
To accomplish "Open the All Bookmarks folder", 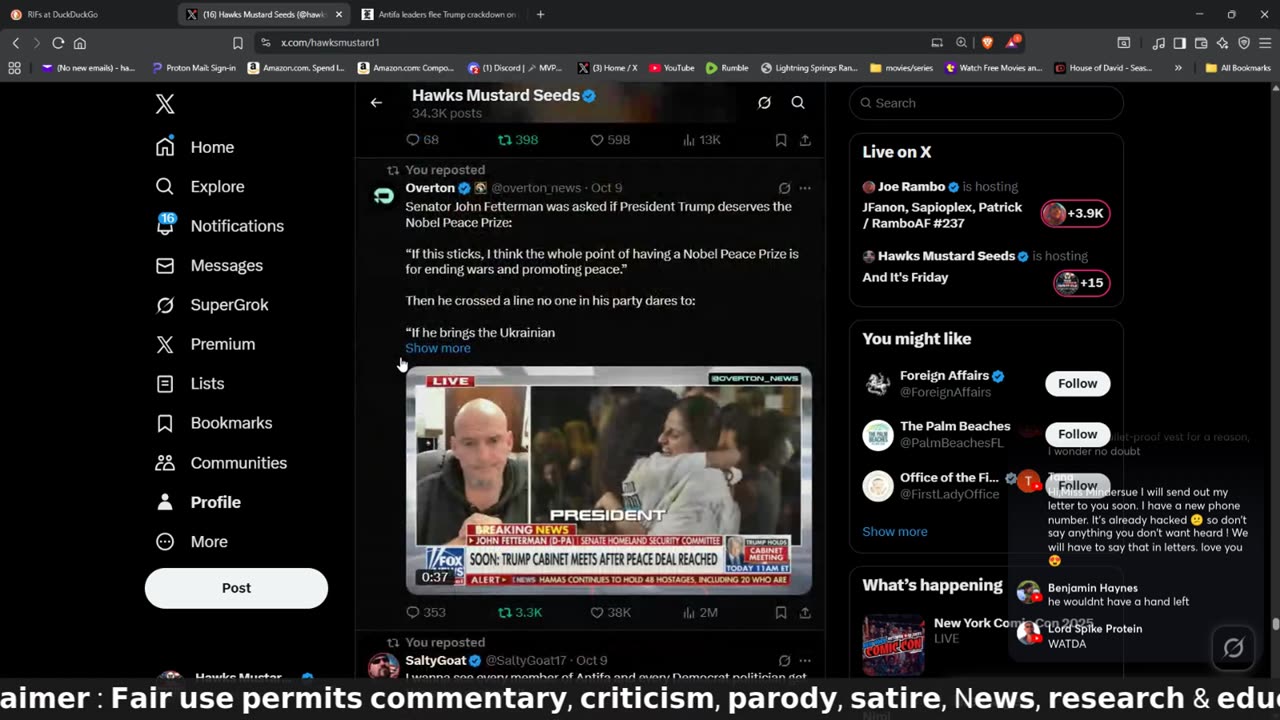I will tap(1238, 68).
